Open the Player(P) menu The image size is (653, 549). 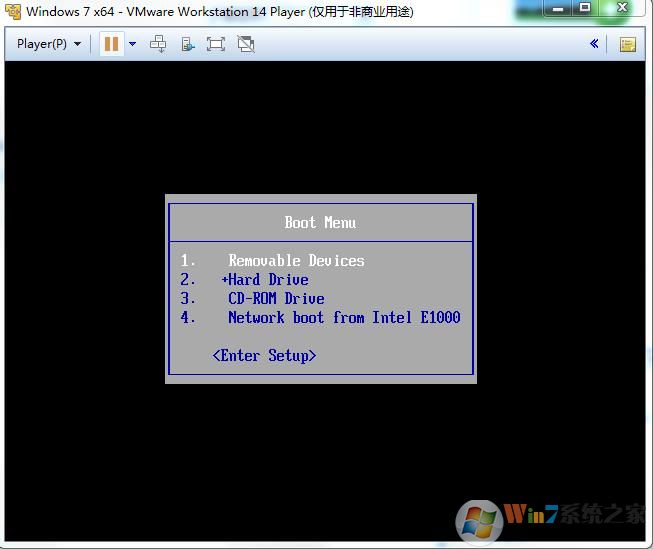pyautogui.click(x=48, y=44)
